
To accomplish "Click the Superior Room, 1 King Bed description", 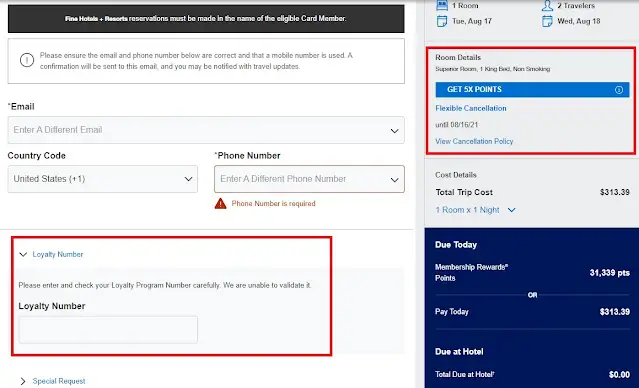I will pyautogui.click(x=493, y=69).
